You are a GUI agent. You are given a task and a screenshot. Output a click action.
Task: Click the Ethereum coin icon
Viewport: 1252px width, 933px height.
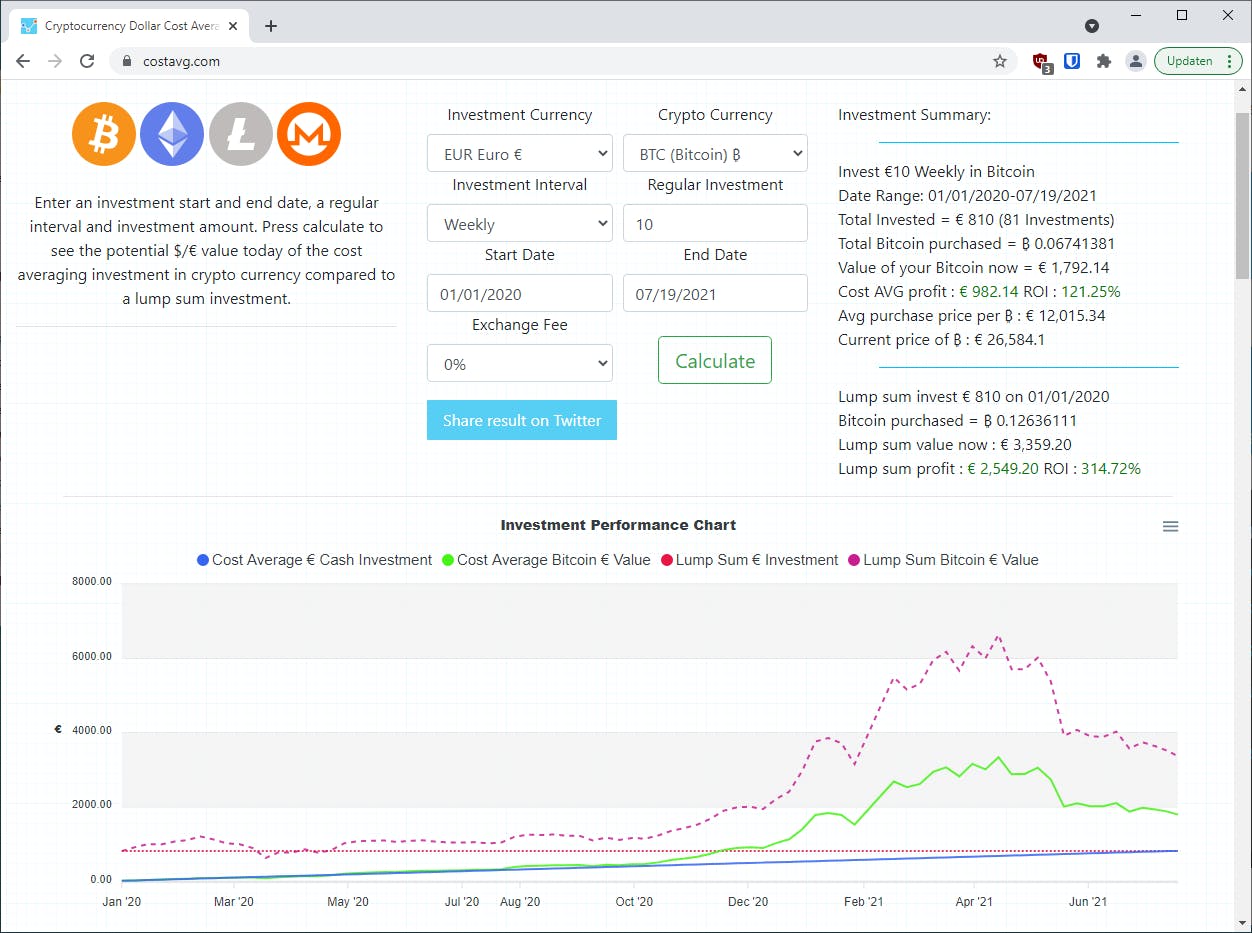pyautogui.click(x=172, y=134)
